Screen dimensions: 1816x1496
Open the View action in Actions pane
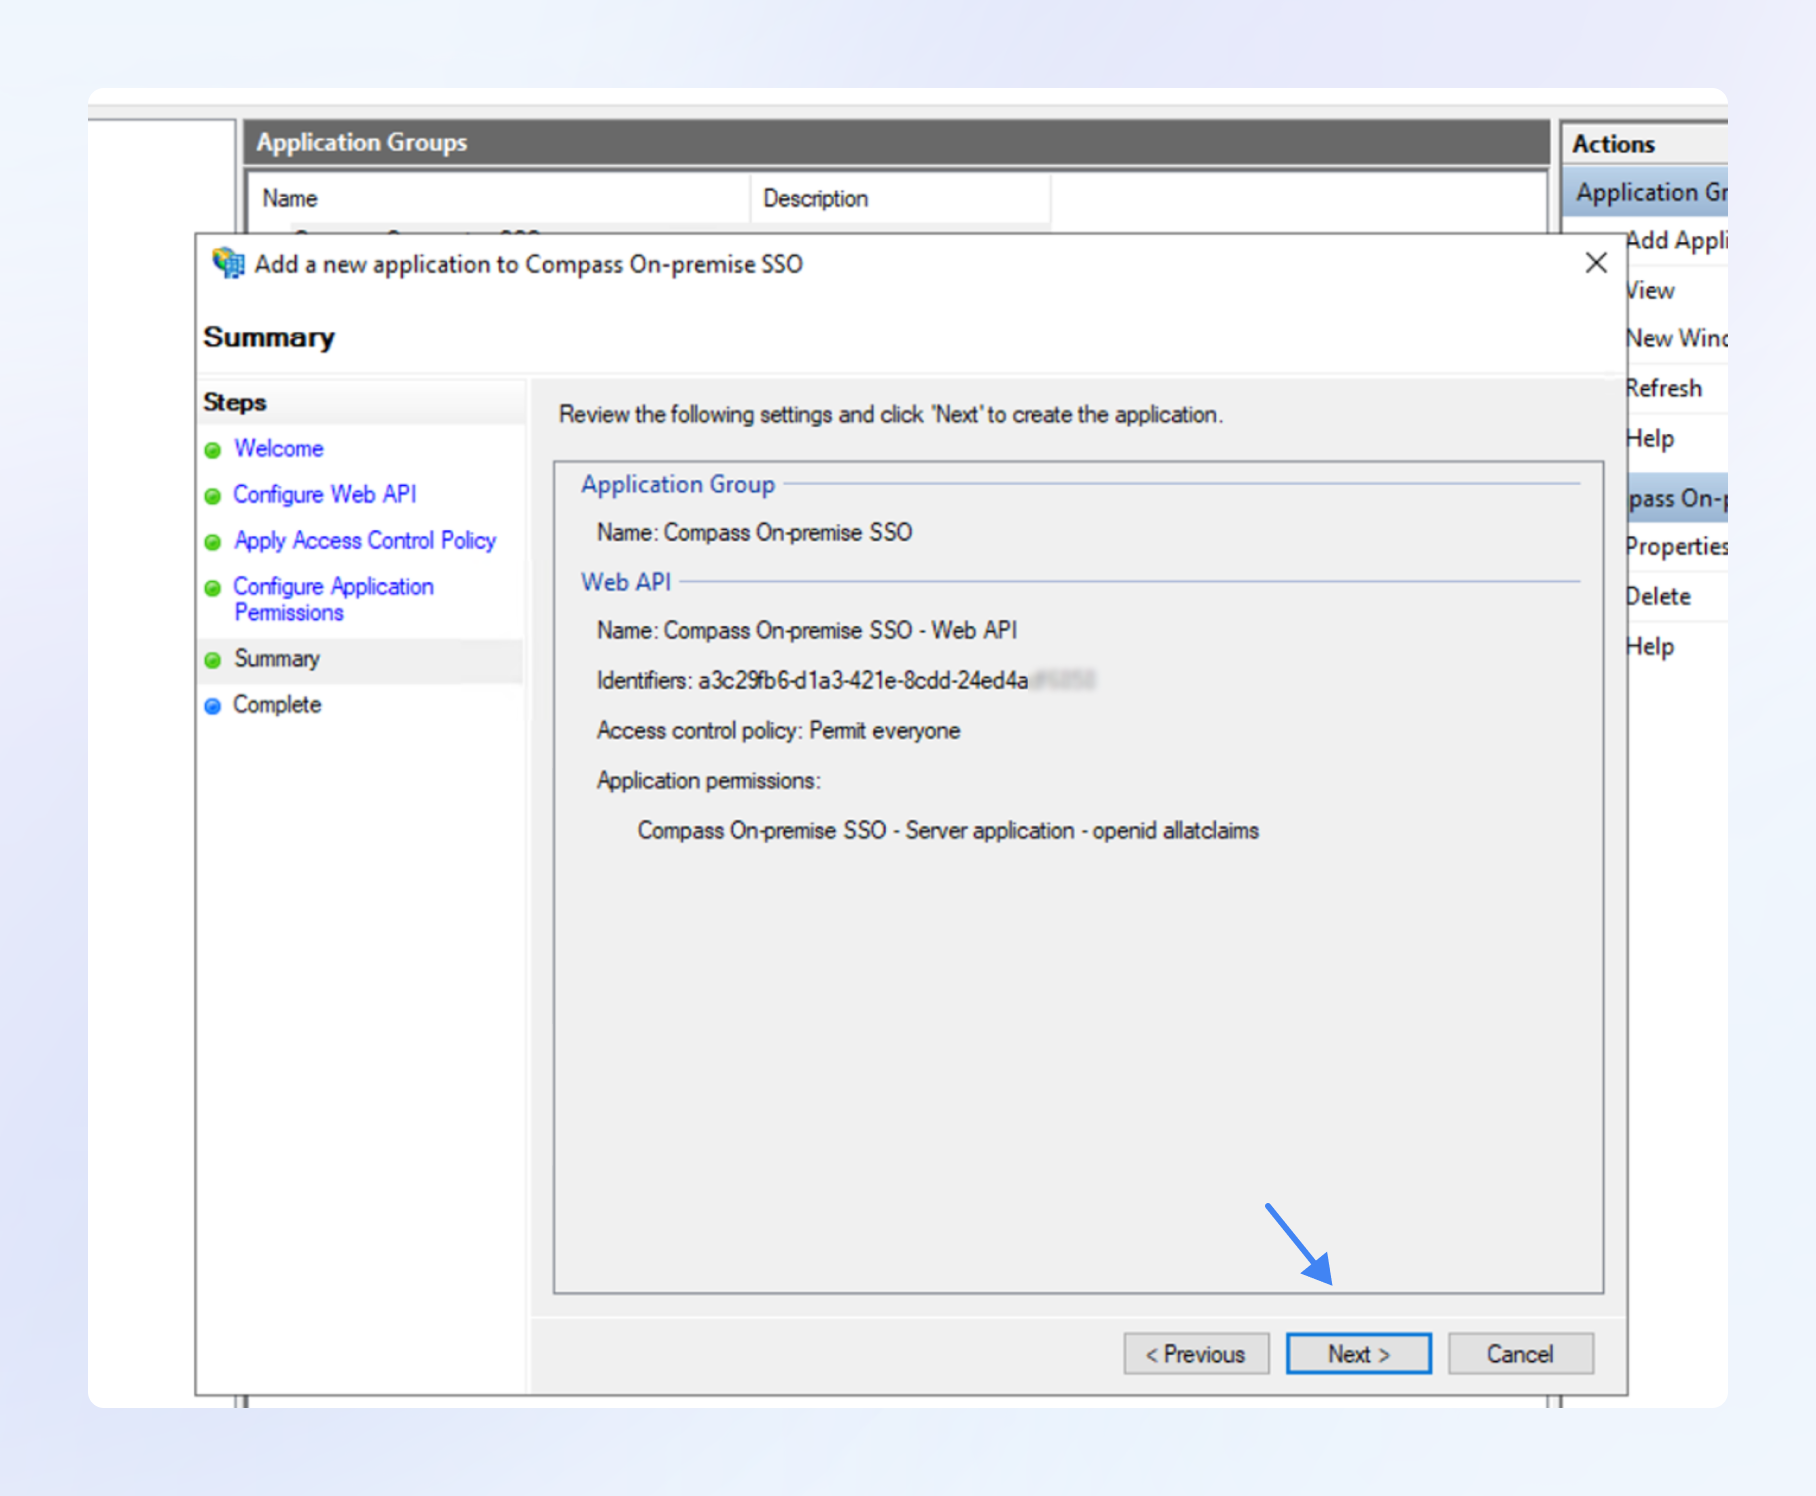tap(1651, 291)
